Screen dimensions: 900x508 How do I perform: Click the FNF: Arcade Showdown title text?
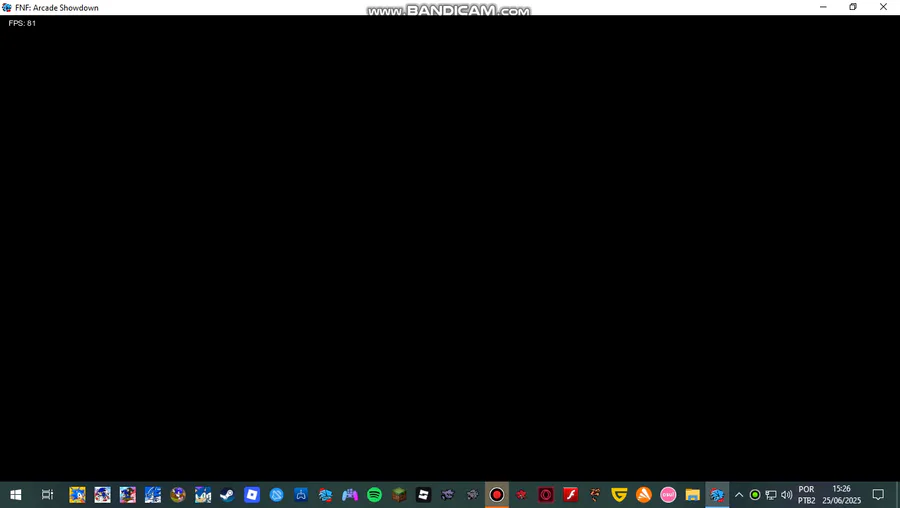tap(57, 7)
